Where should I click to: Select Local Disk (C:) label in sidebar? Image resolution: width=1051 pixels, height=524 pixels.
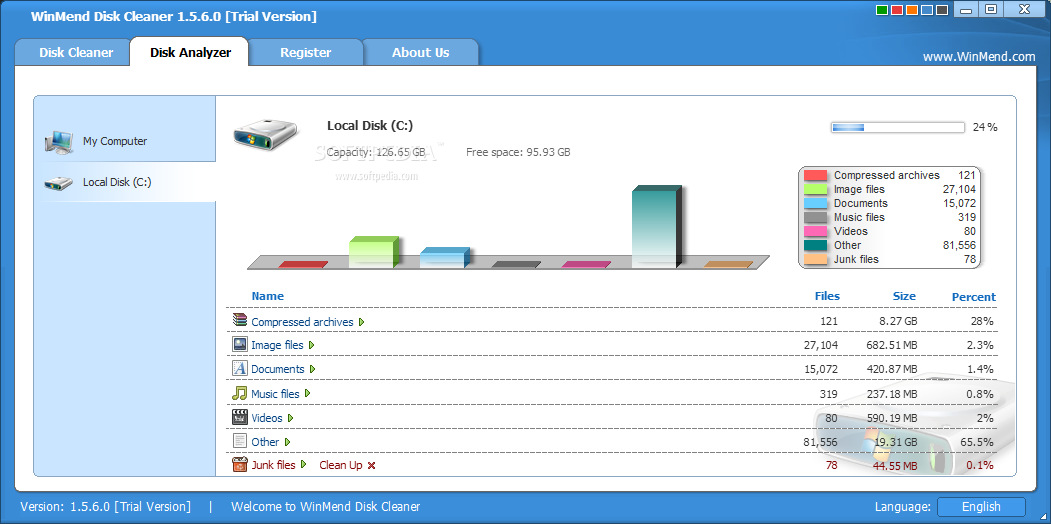117,182
